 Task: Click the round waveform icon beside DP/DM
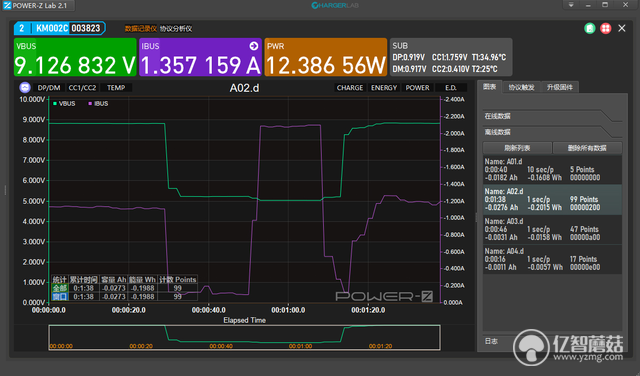(25, 87)
